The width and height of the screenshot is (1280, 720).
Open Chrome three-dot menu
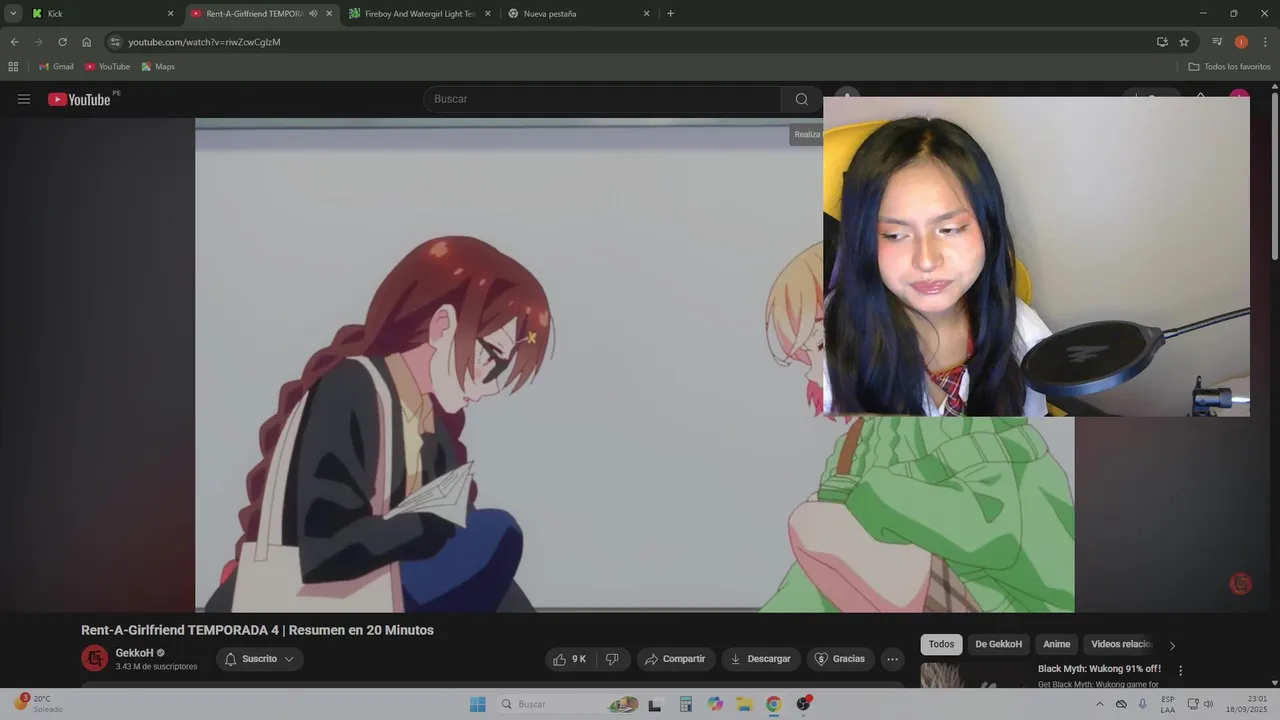[1265, 42]
